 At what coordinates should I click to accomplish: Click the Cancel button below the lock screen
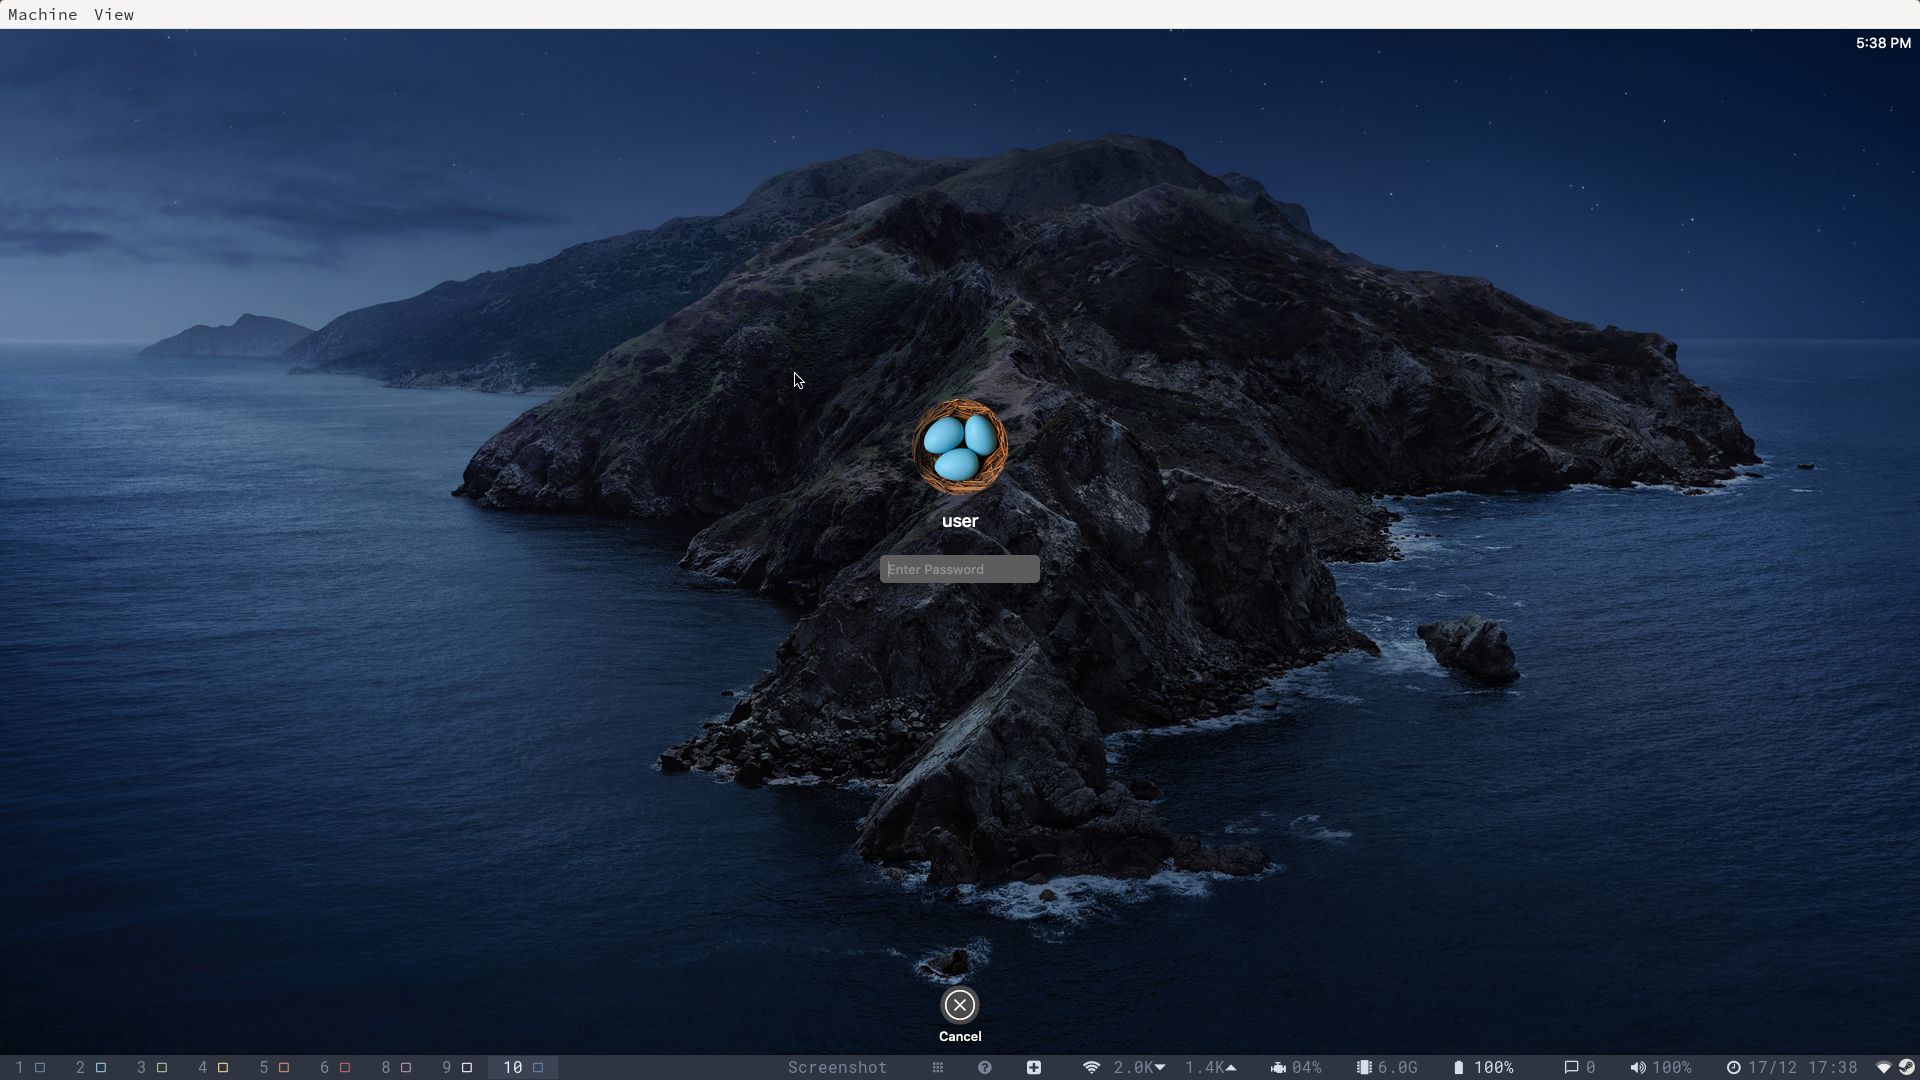[x=959, y=1006]
